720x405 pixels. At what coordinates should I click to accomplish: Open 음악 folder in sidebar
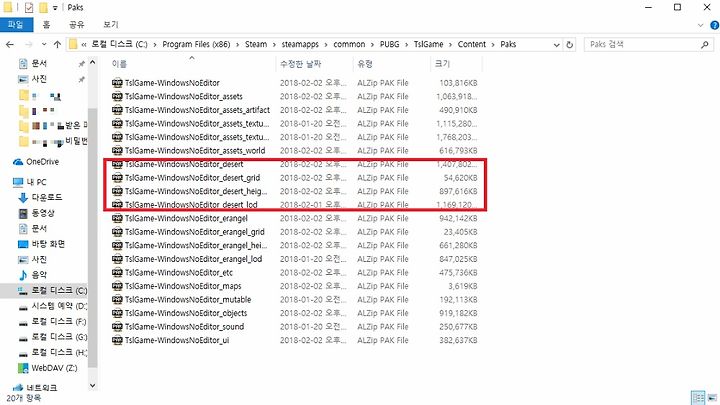tap(32, 275)
